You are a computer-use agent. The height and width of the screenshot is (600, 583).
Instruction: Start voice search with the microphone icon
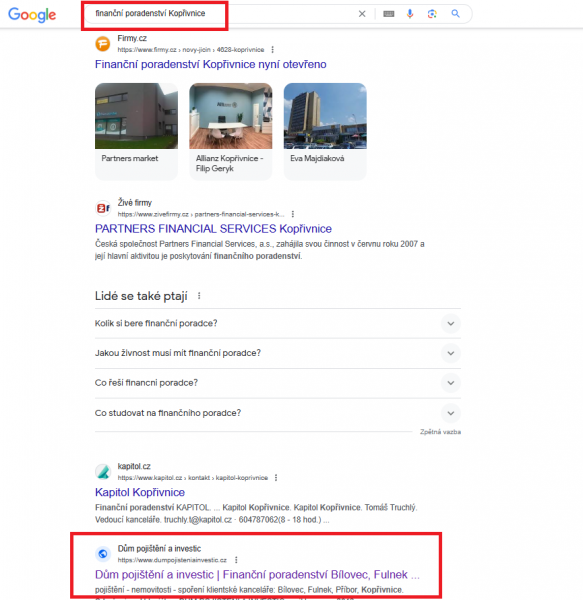(x=410, y=14)
